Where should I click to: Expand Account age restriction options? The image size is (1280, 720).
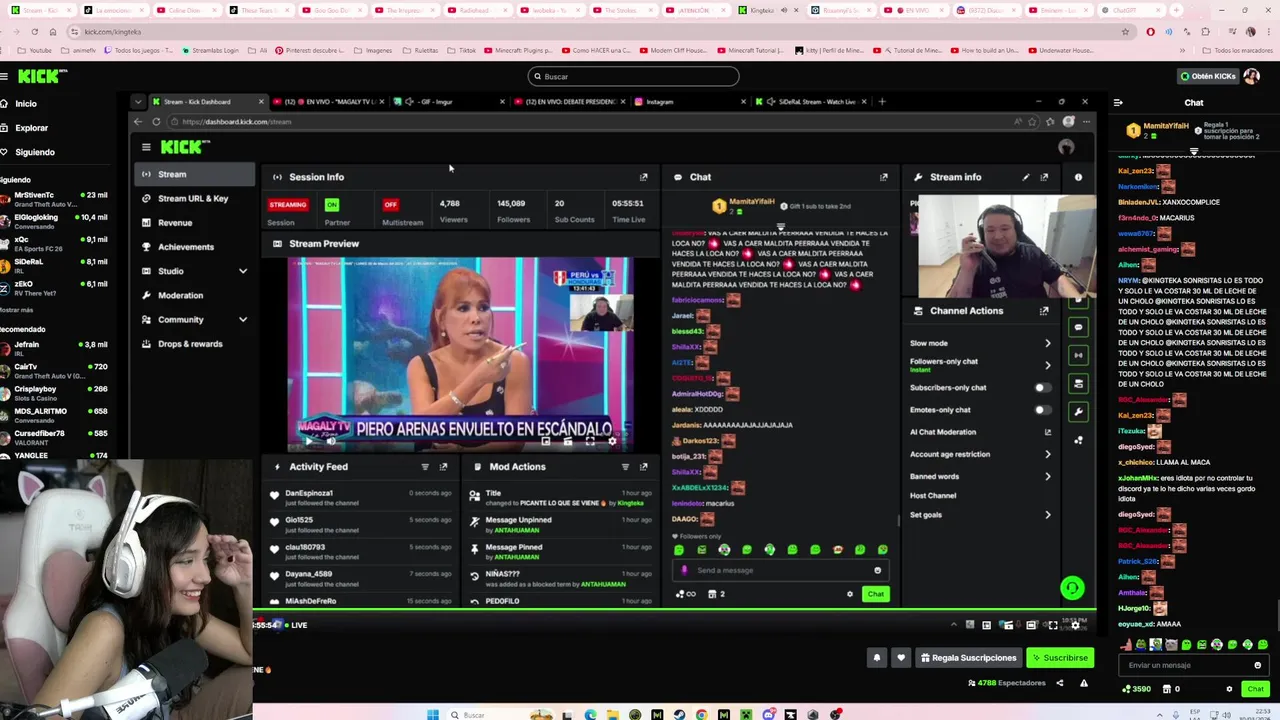[1047, 454]
